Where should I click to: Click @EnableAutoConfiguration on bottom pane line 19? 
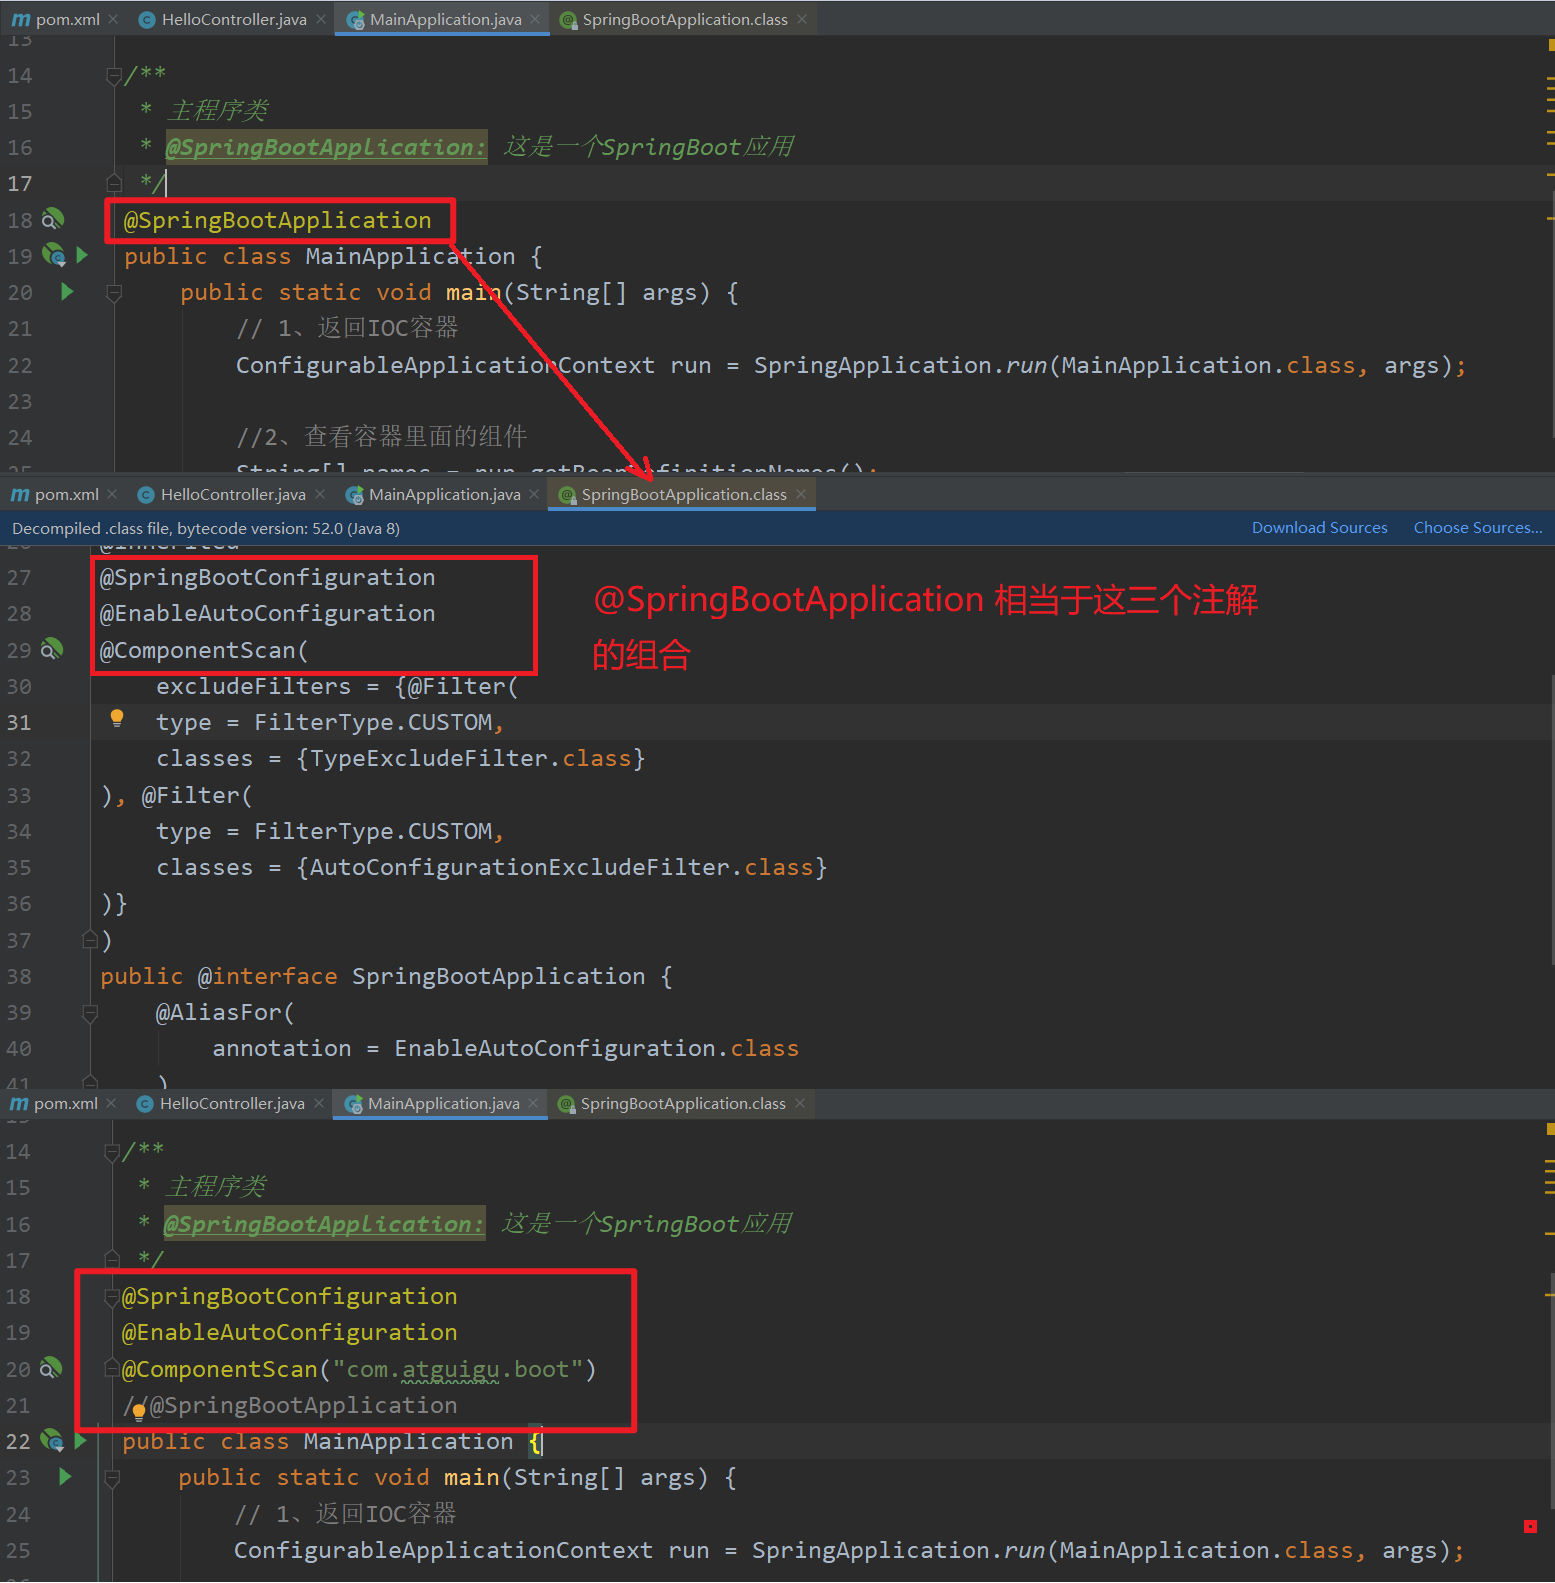(289, 1332)
